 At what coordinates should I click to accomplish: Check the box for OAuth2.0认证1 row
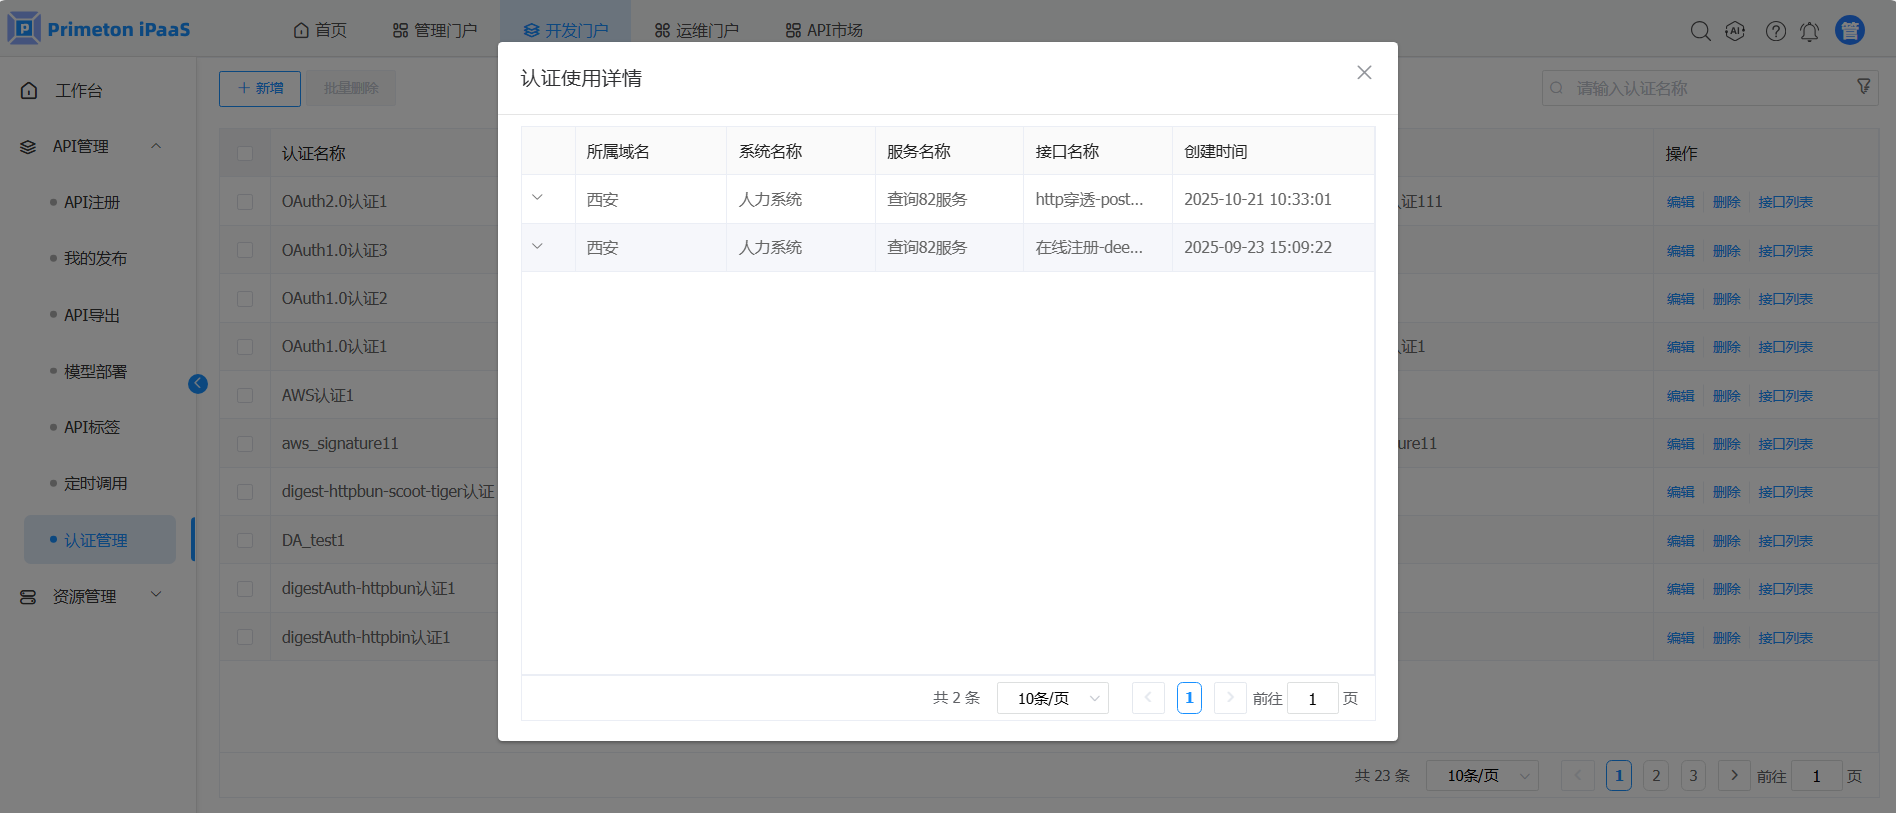(x=245, y=202)
